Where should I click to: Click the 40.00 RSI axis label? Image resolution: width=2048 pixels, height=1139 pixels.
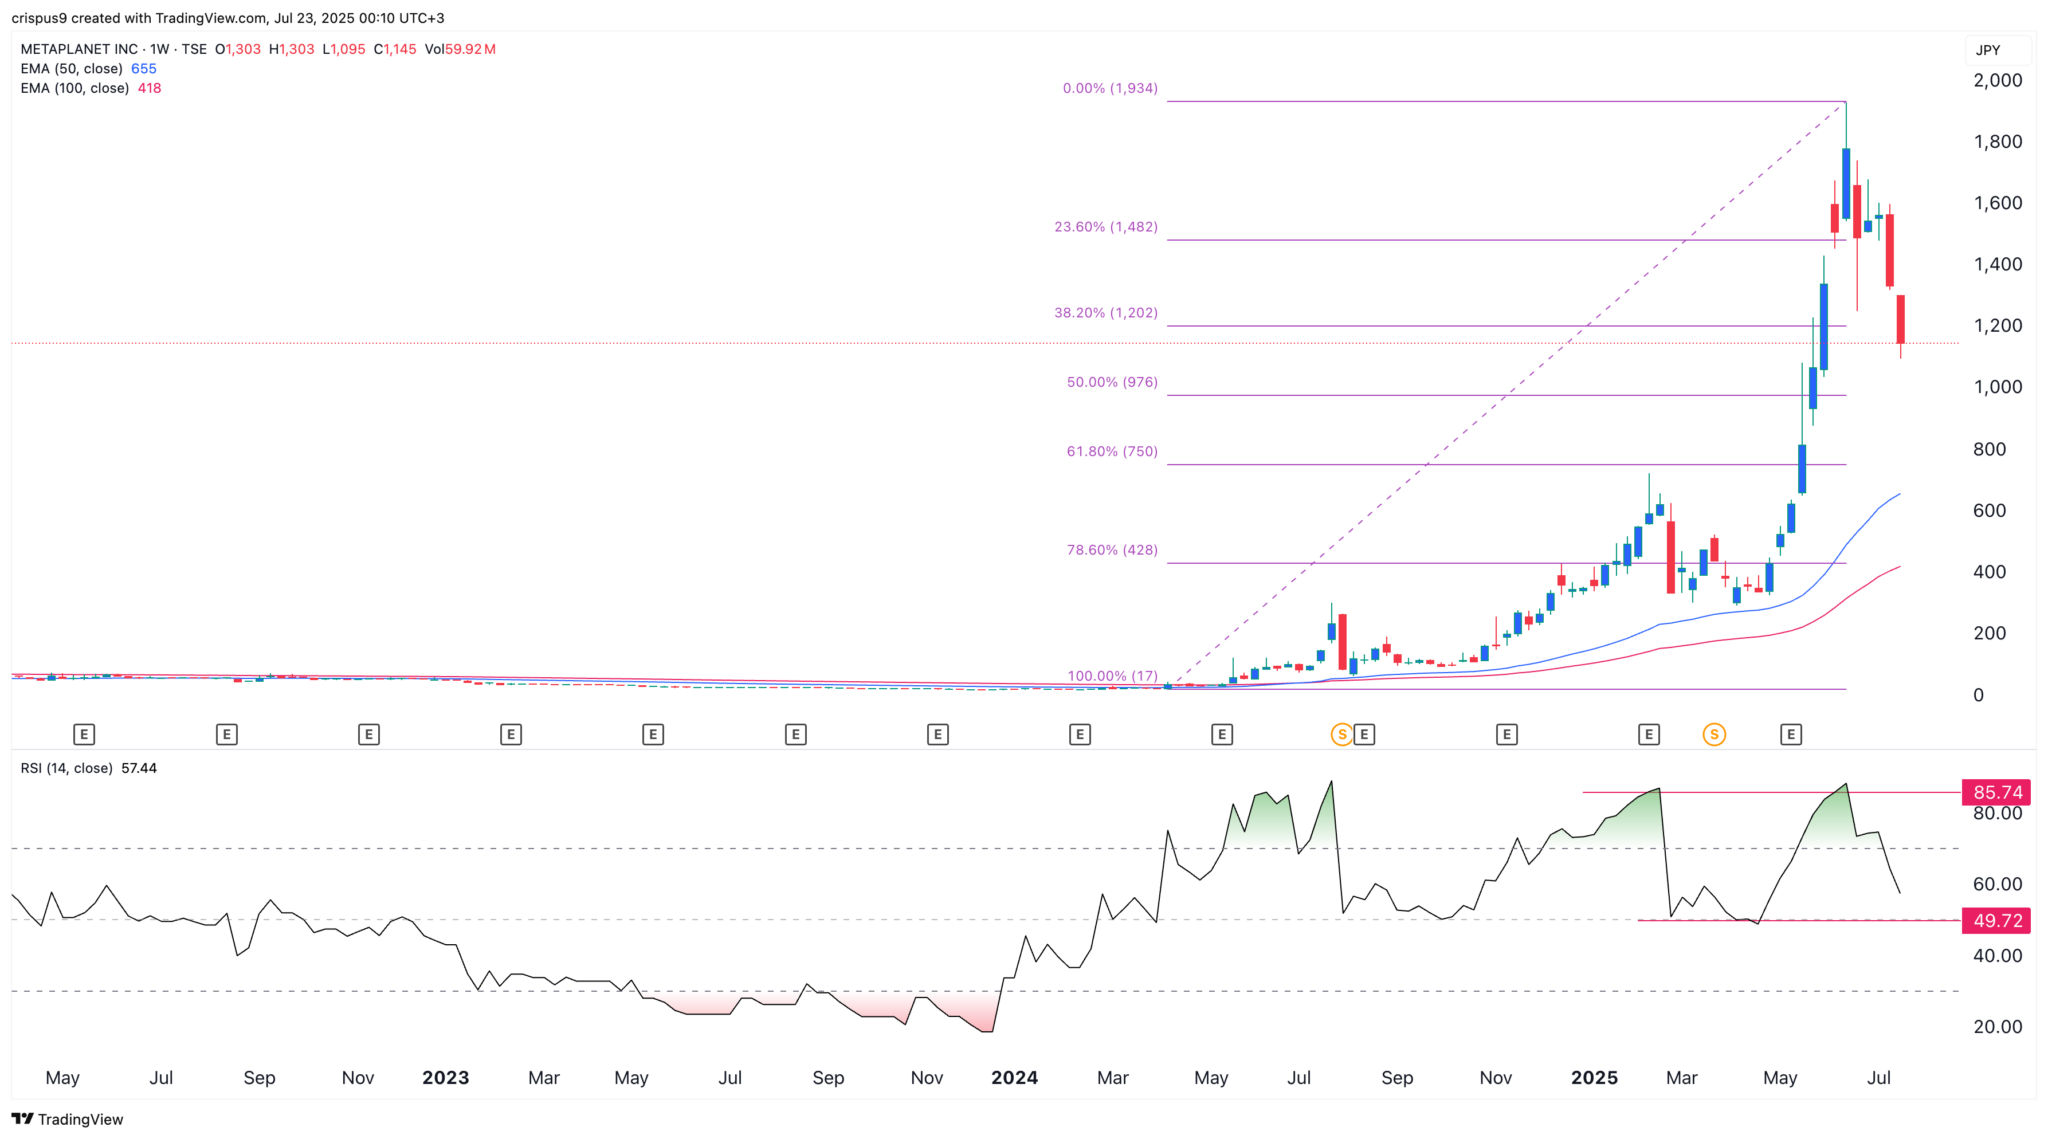tap(1997, 956)
